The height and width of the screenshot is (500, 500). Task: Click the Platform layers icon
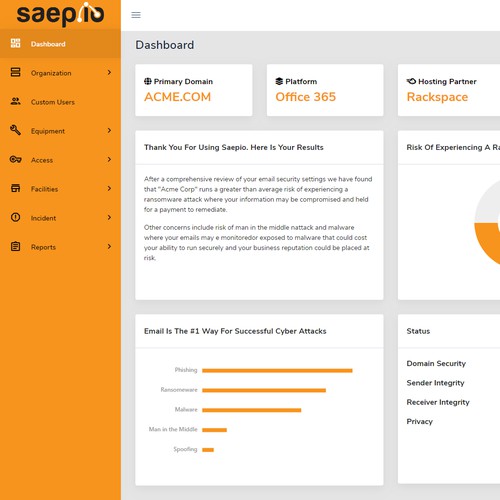coord(279,81)
